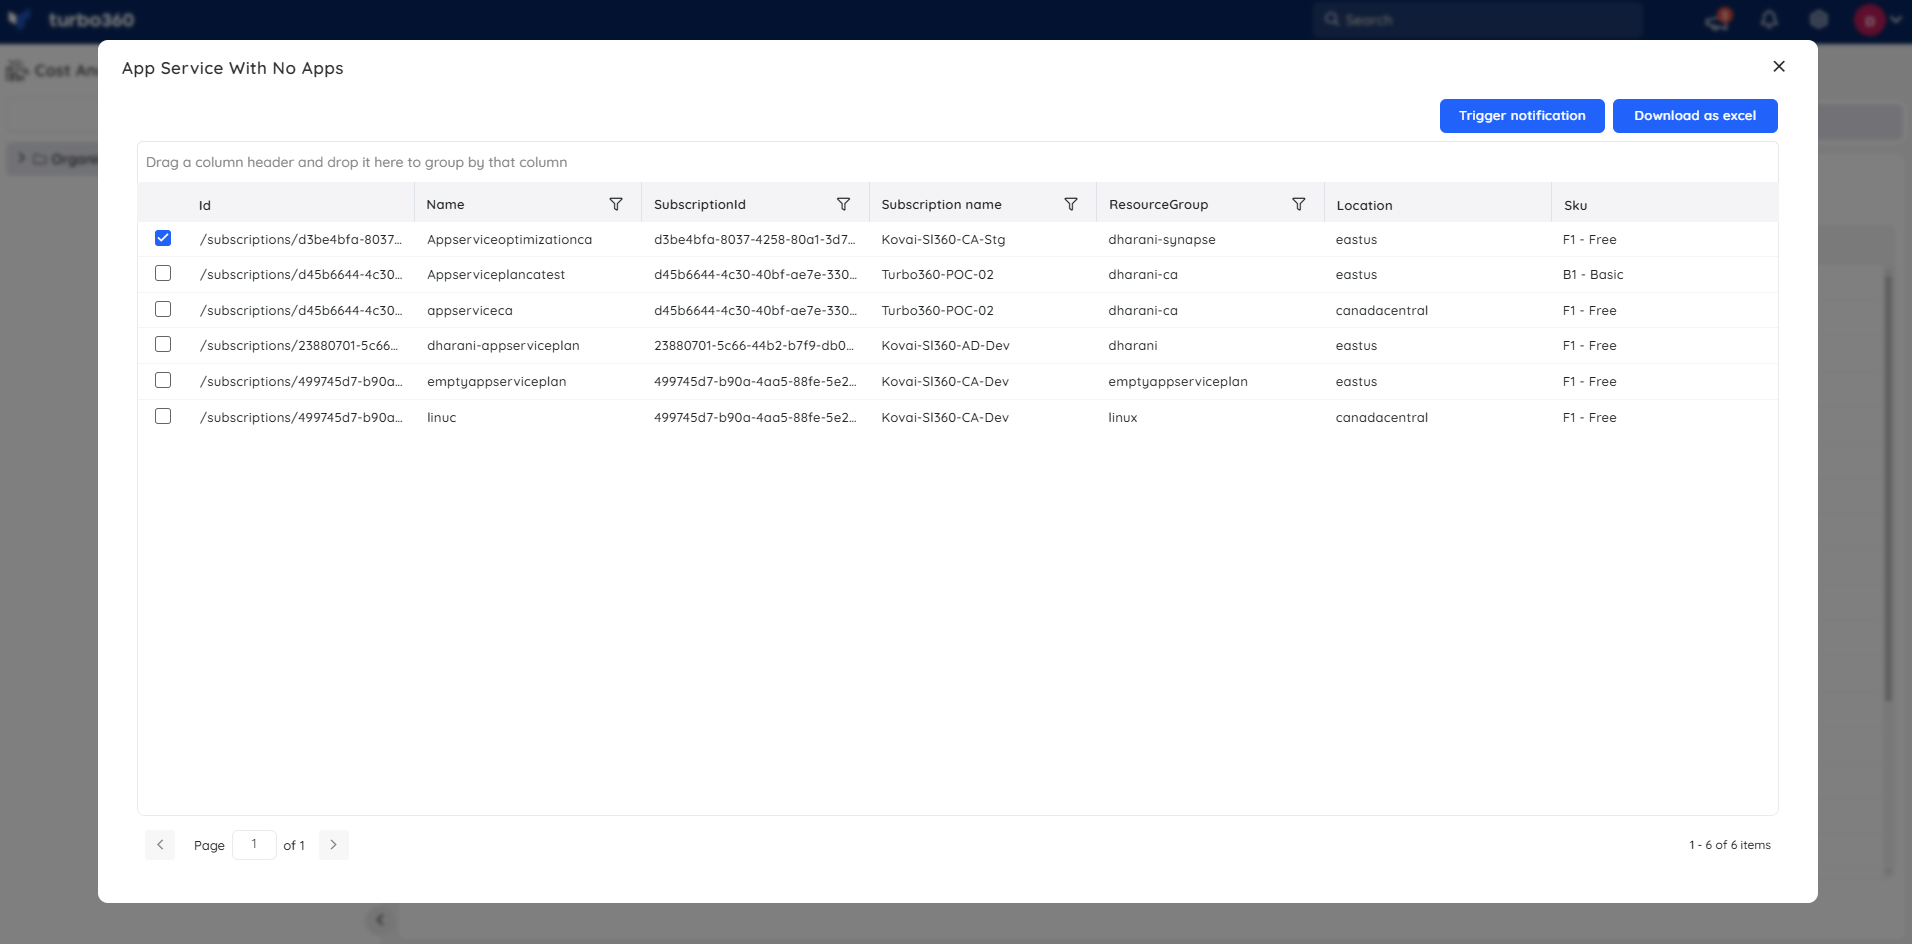
Task: Go to the previous page arrow
Action: click(x=160, y=845)
